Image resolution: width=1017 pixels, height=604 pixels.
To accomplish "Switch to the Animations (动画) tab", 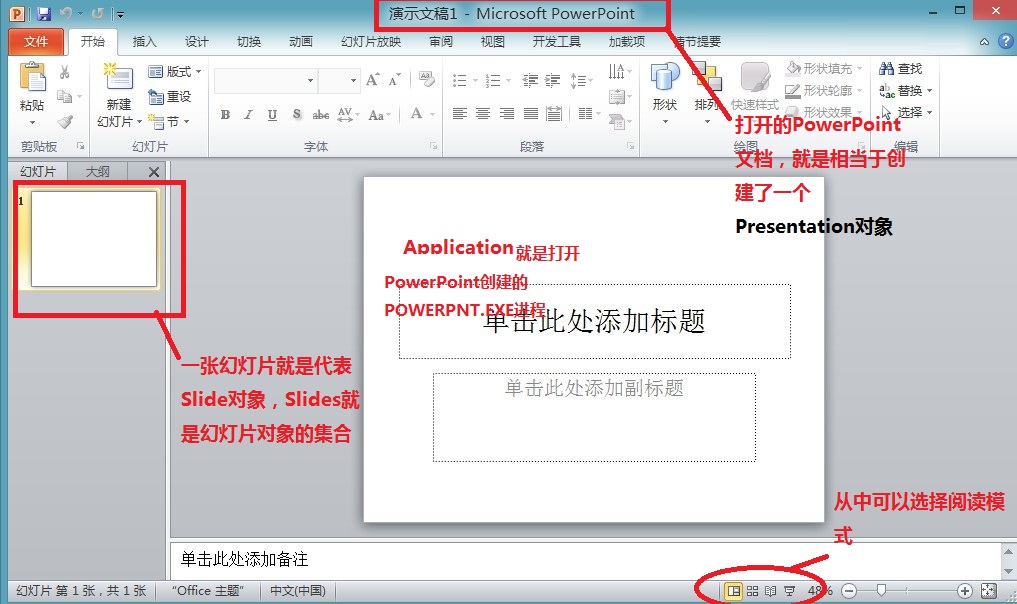I will coord(301,42).
